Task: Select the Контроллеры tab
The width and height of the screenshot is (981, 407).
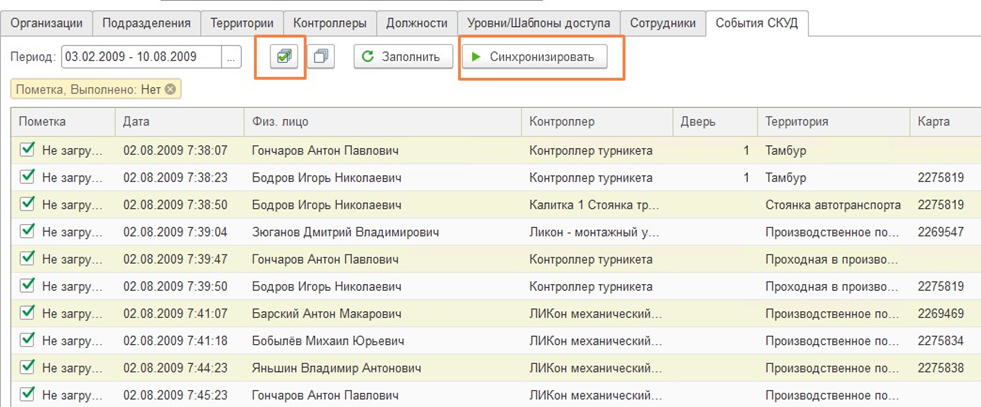Action: pos(329,22)
